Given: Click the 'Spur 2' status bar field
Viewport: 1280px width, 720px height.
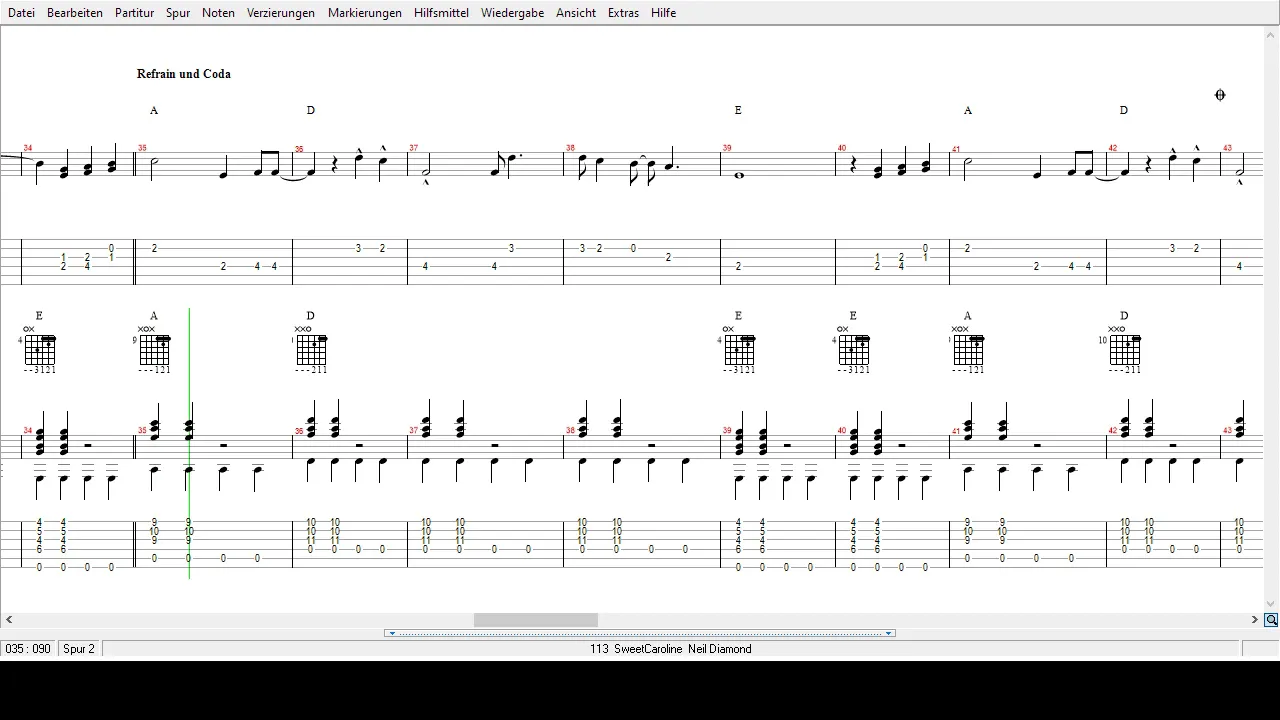Looking at the screenshot, I should 79,649.
